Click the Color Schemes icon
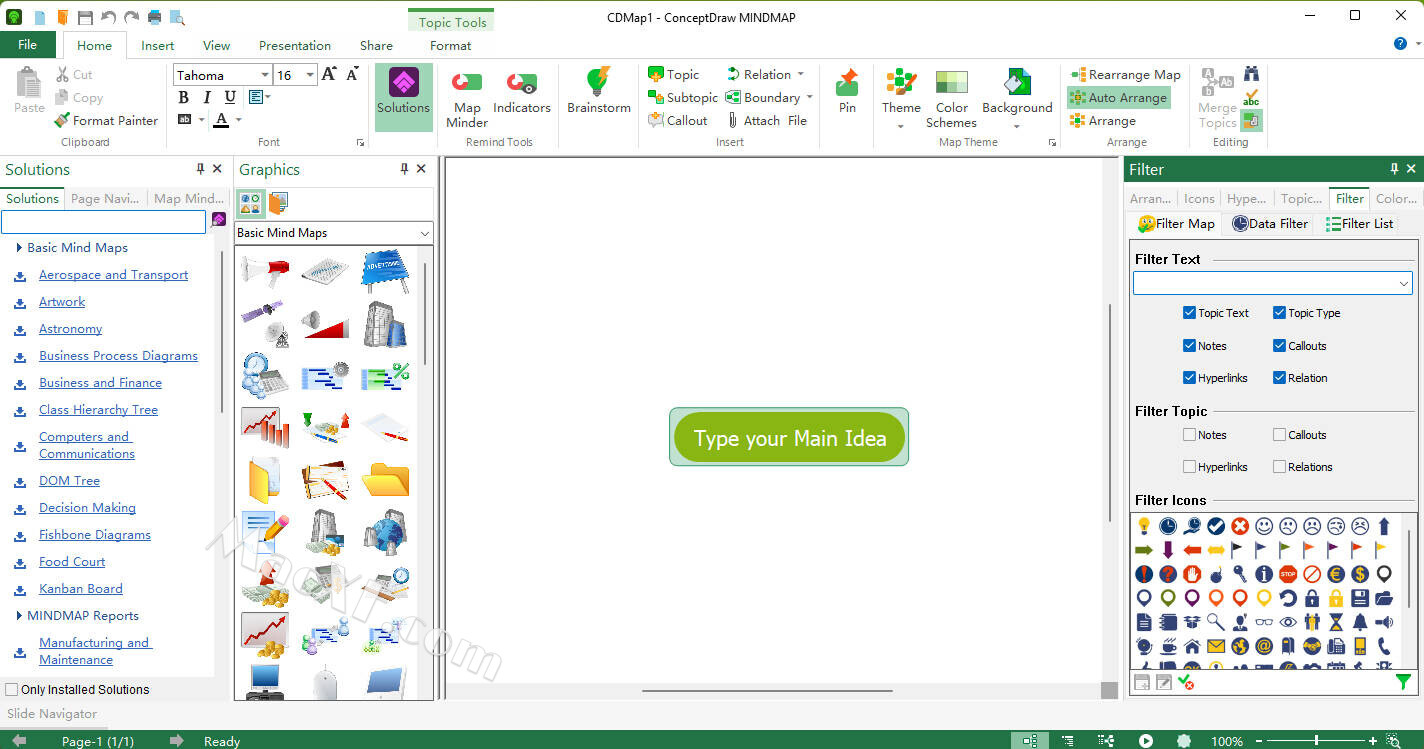This screenshot has height=749, width=1424. pos(951,85)
